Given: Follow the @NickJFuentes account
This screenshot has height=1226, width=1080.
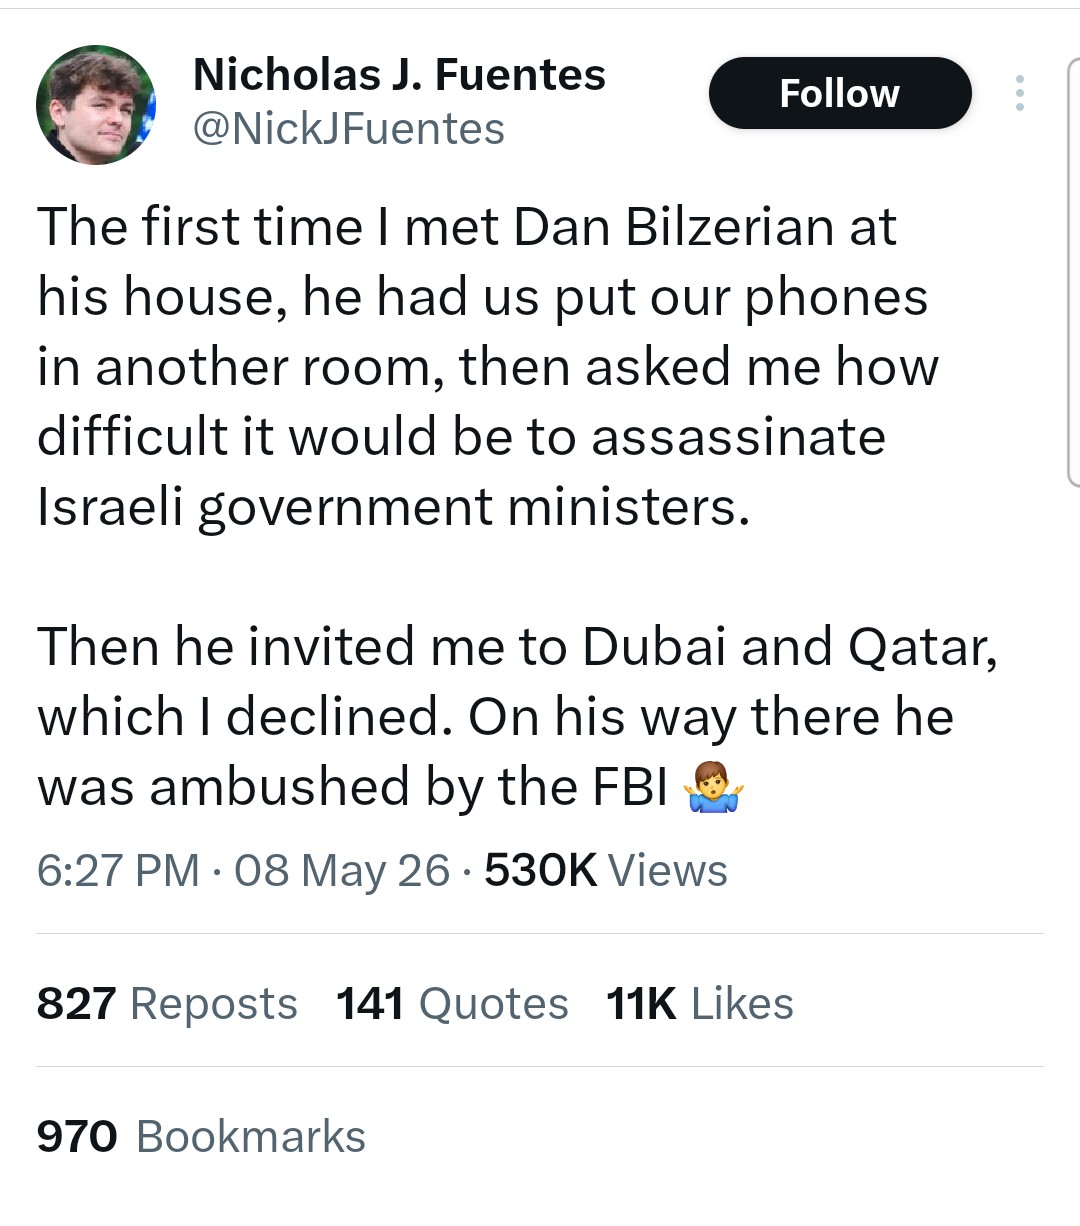Looking at the screenshot, I should [840, 93].
